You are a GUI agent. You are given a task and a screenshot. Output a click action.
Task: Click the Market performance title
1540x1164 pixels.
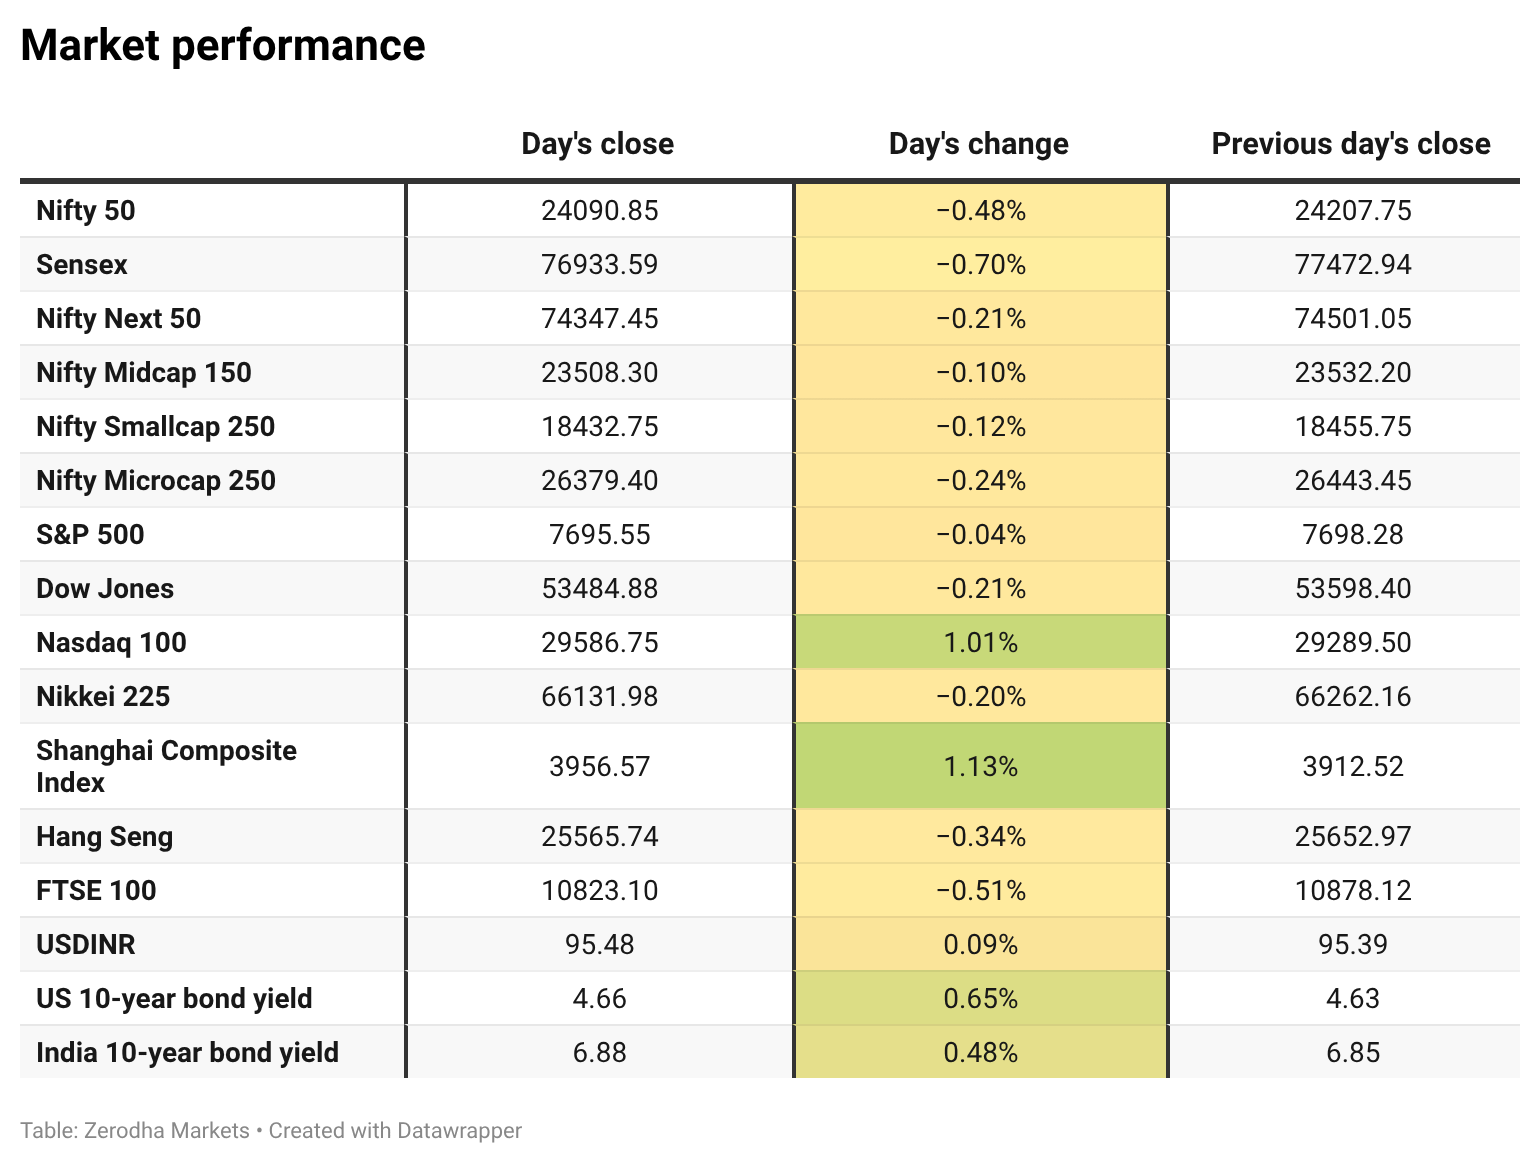223,46
